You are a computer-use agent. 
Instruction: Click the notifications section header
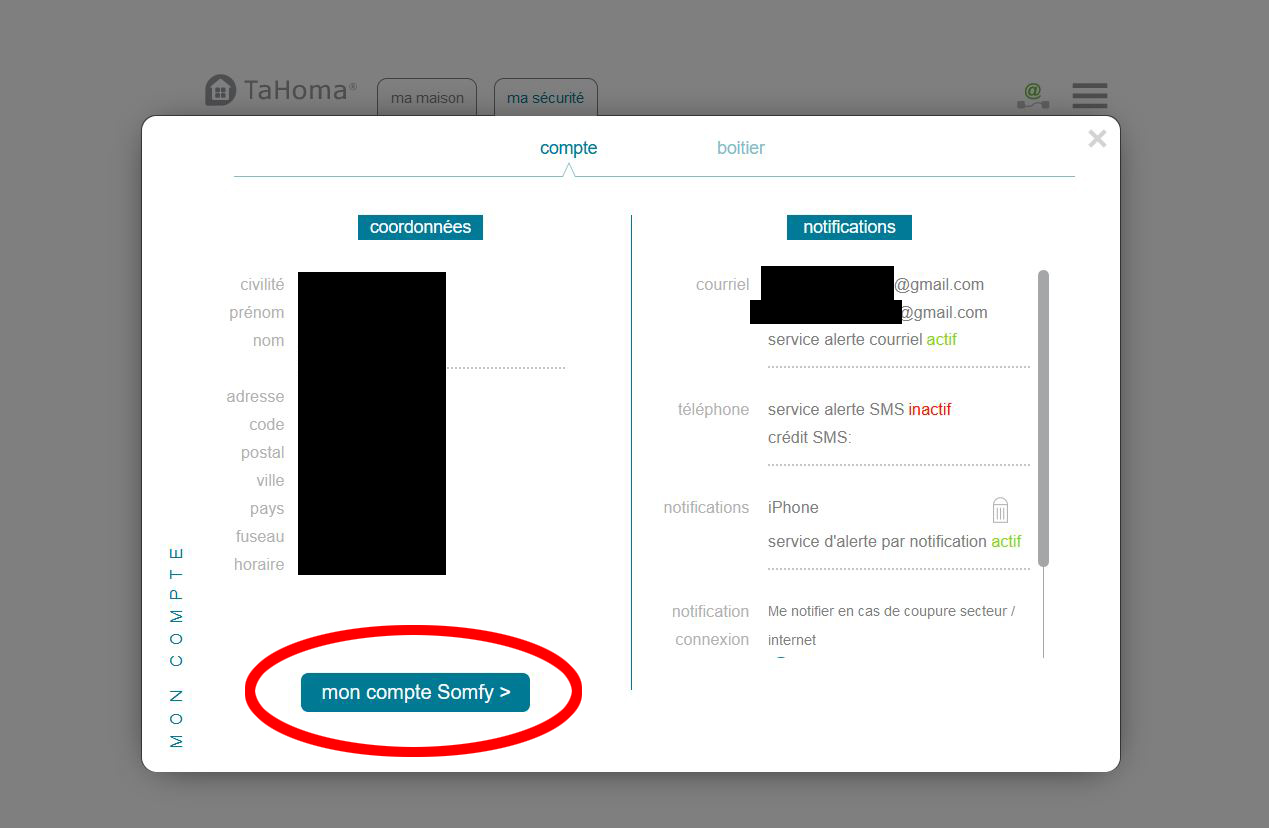[x=849, y=227]
